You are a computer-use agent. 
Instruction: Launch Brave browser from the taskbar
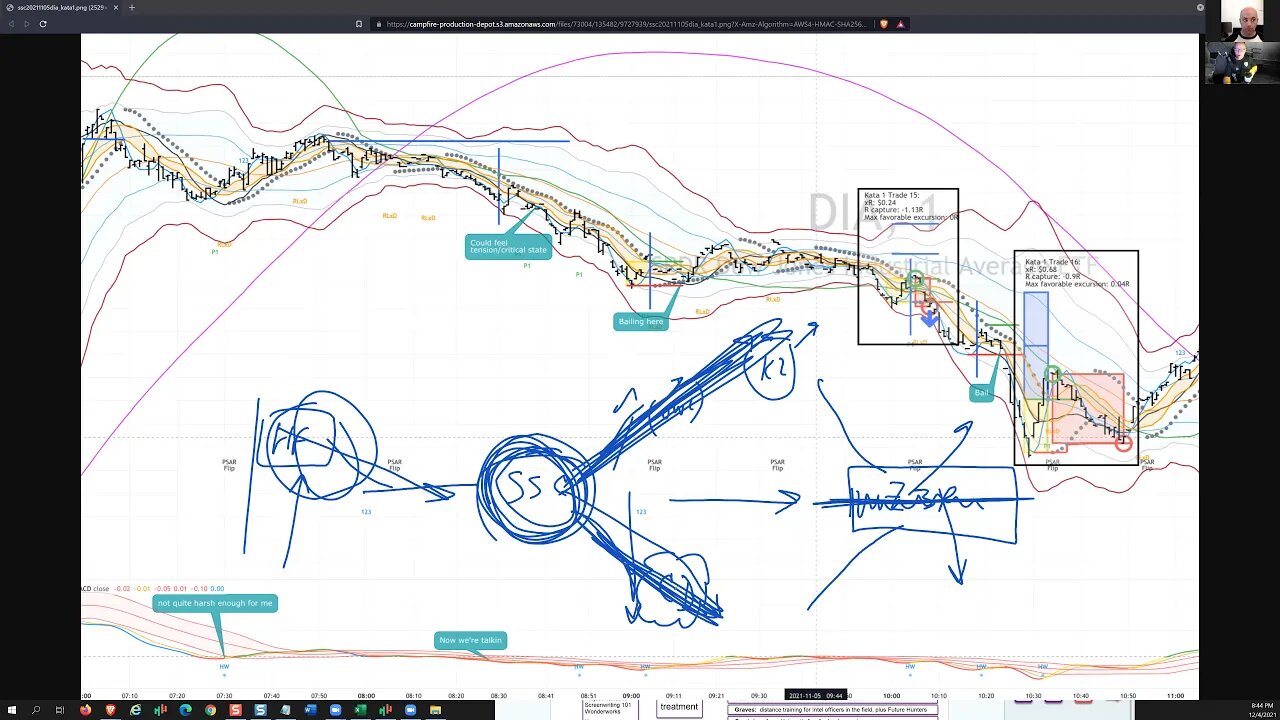pos(110,710)
